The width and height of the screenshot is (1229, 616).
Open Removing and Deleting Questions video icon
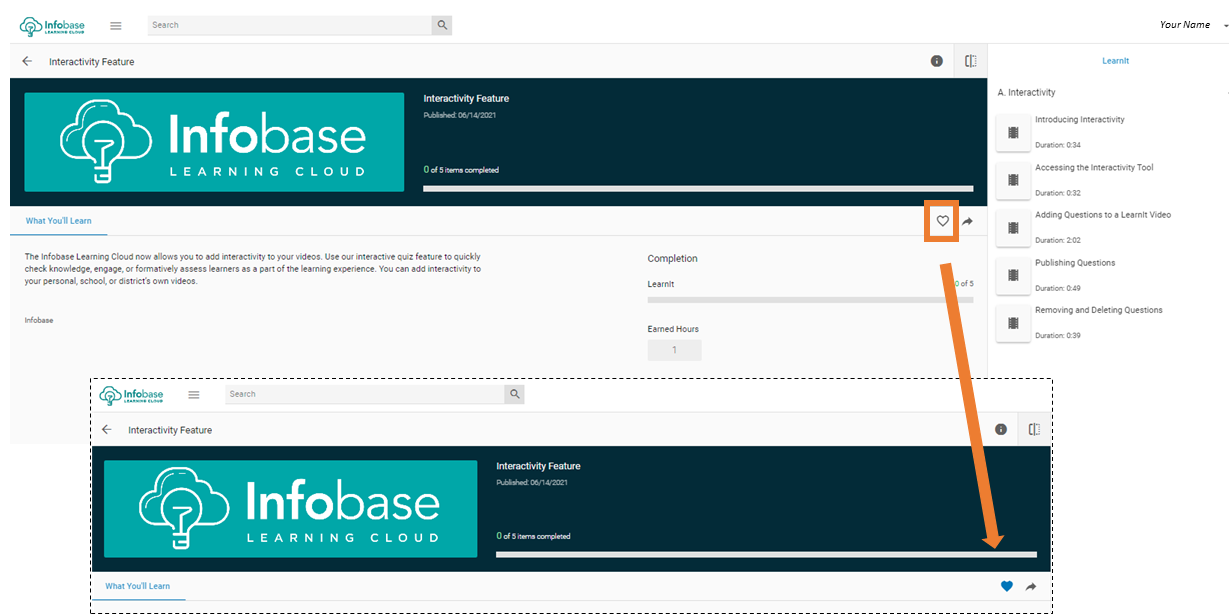click(1013, 323)
